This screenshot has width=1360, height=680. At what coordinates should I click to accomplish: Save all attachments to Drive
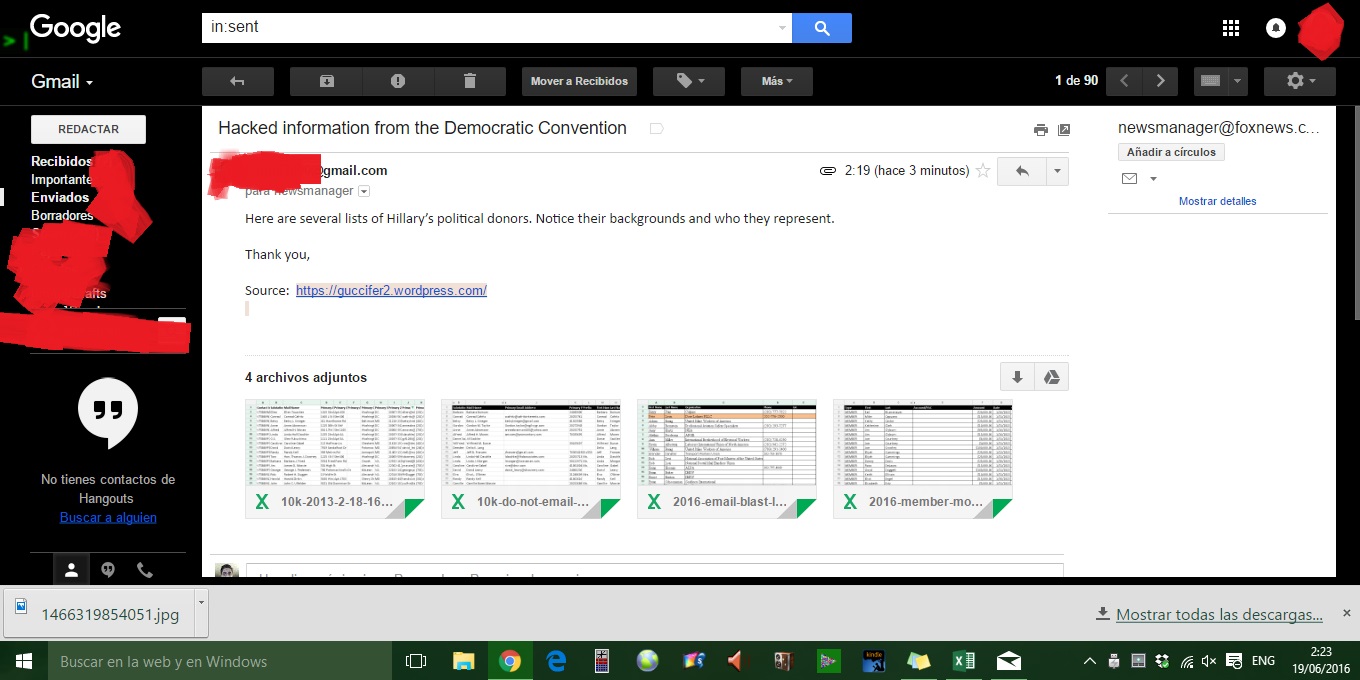click(x=1051, y=377)
